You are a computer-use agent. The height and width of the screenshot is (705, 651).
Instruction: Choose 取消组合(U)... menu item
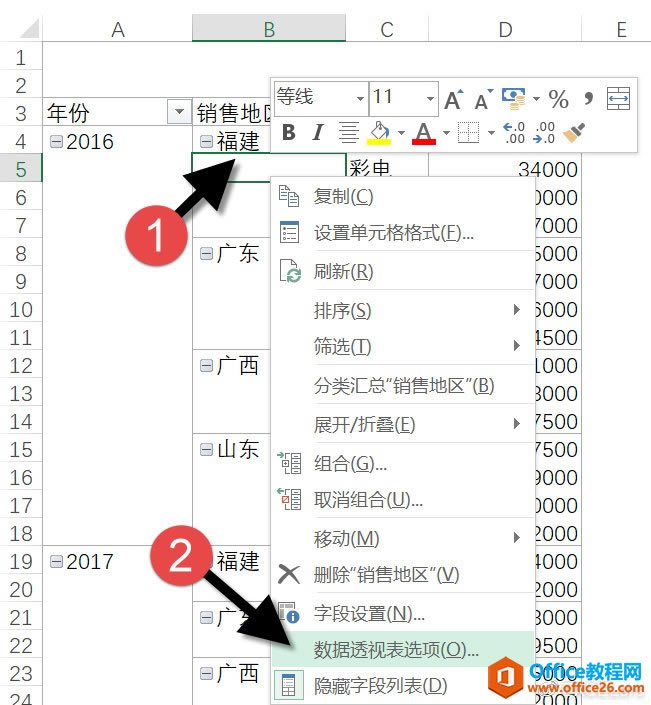[403, 499]
